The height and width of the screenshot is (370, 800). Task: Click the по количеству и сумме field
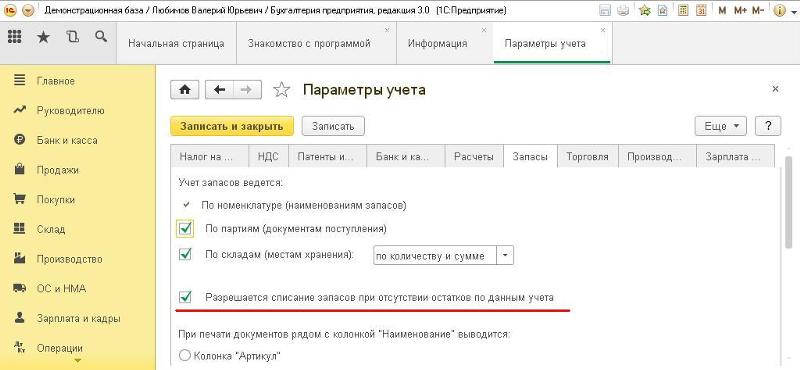click(435, 256)
